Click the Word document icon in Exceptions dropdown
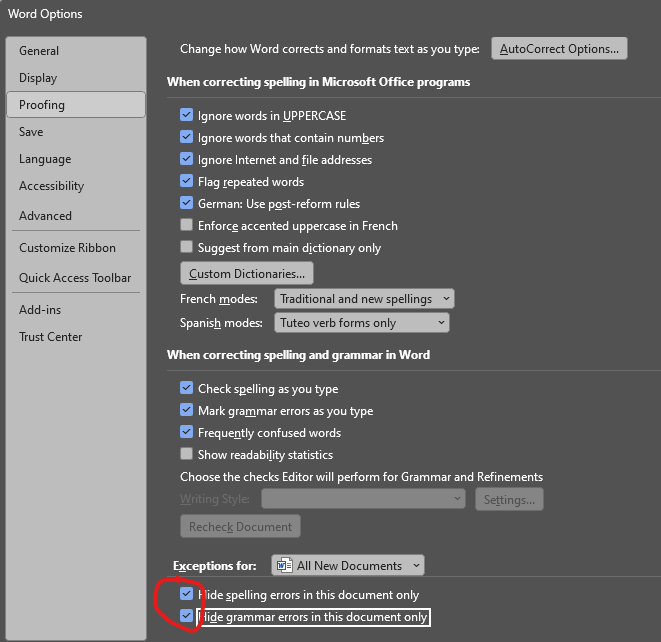 [x=284, y=565]
